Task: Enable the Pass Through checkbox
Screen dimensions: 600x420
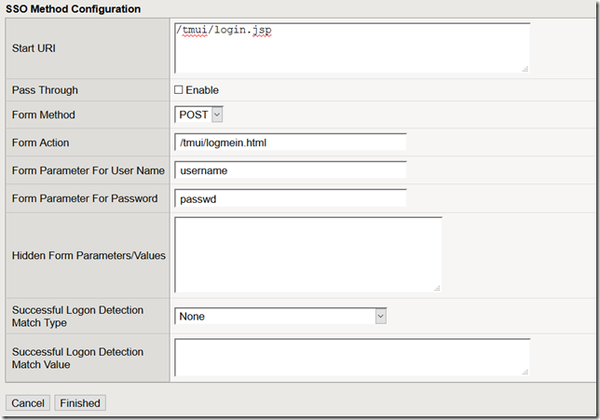Action: (179, 90)
